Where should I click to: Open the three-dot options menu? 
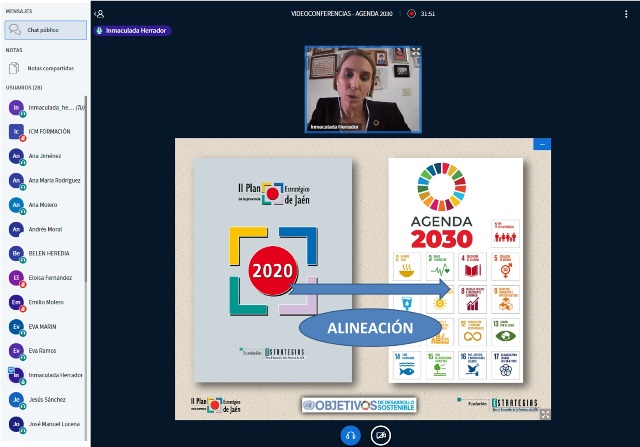pos(626,14)
